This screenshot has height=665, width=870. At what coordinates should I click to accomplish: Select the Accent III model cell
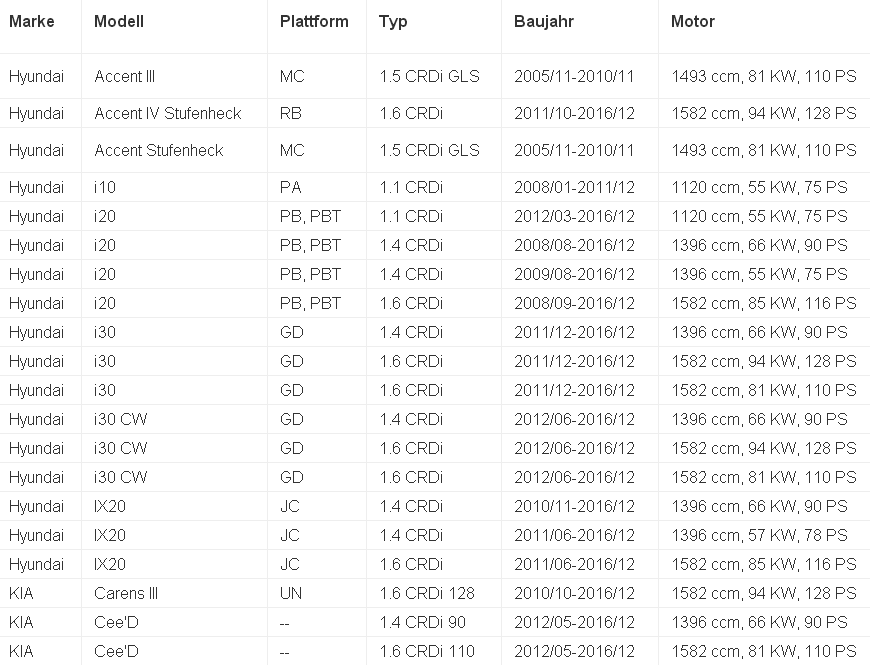(125, 76)
